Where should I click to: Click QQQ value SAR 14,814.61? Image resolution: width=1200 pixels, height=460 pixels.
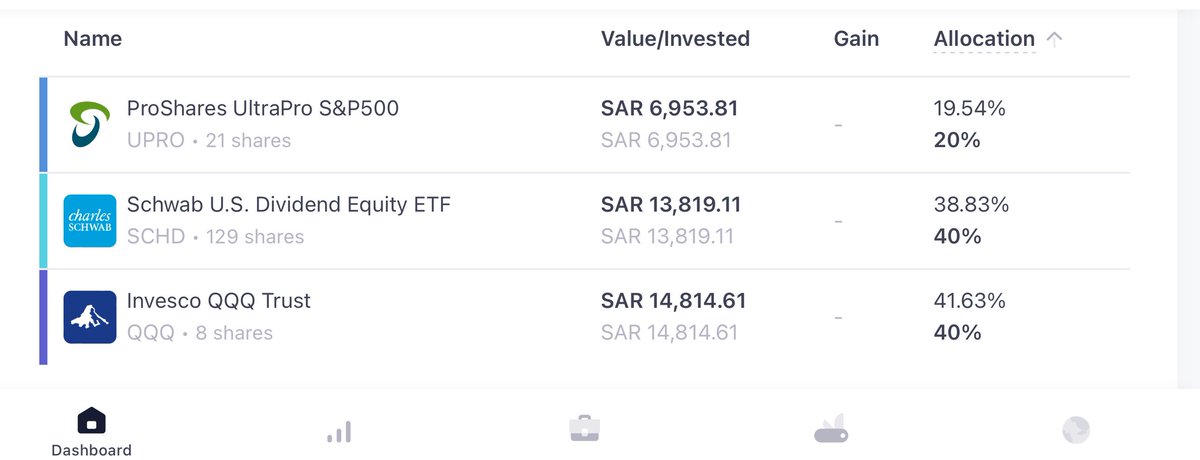[673, 301]
